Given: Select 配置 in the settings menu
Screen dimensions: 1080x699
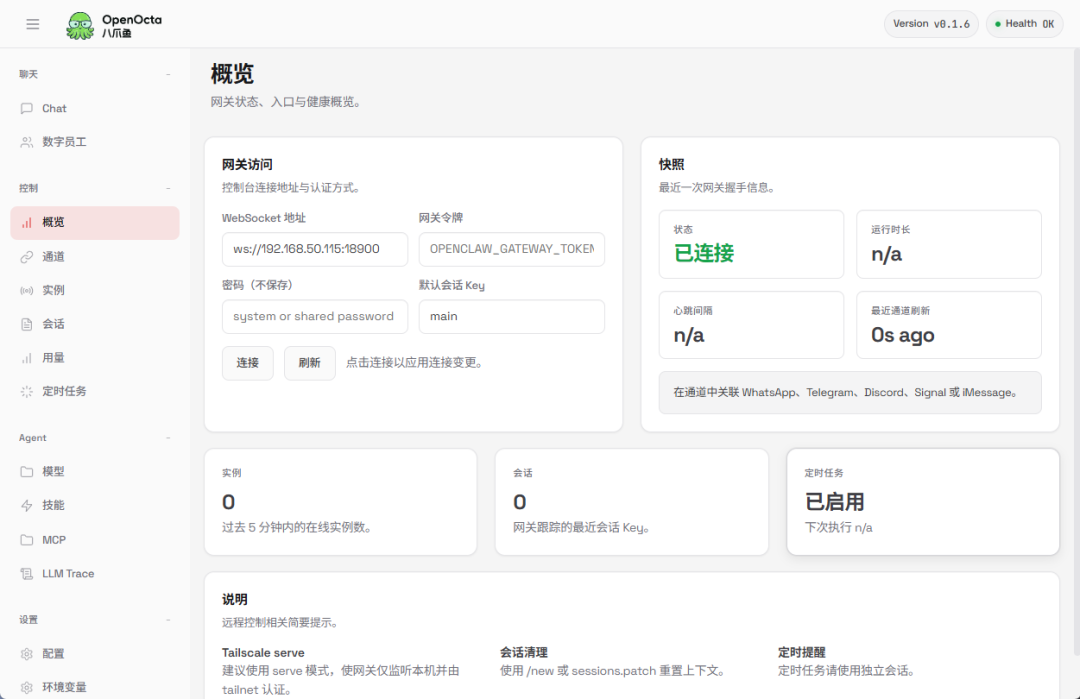Looking at the screenshot, I should [26, 653].
